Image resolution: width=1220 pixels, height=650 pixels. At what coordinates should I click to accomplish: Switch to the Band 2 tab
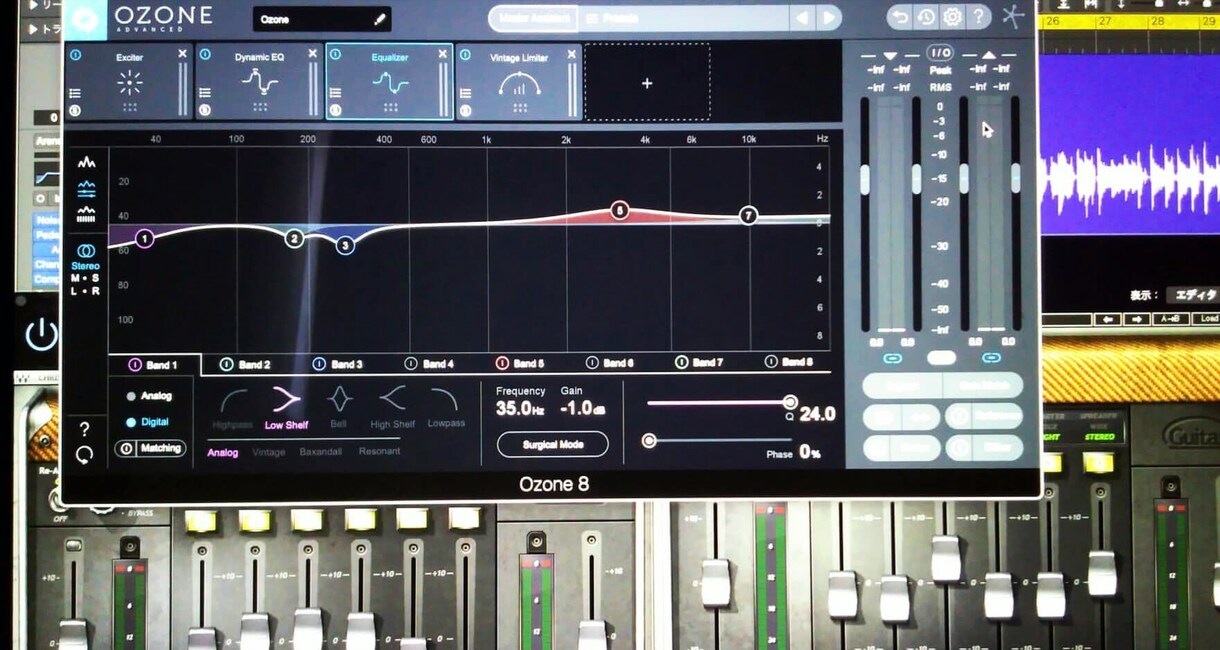click(x=245, y=364)
